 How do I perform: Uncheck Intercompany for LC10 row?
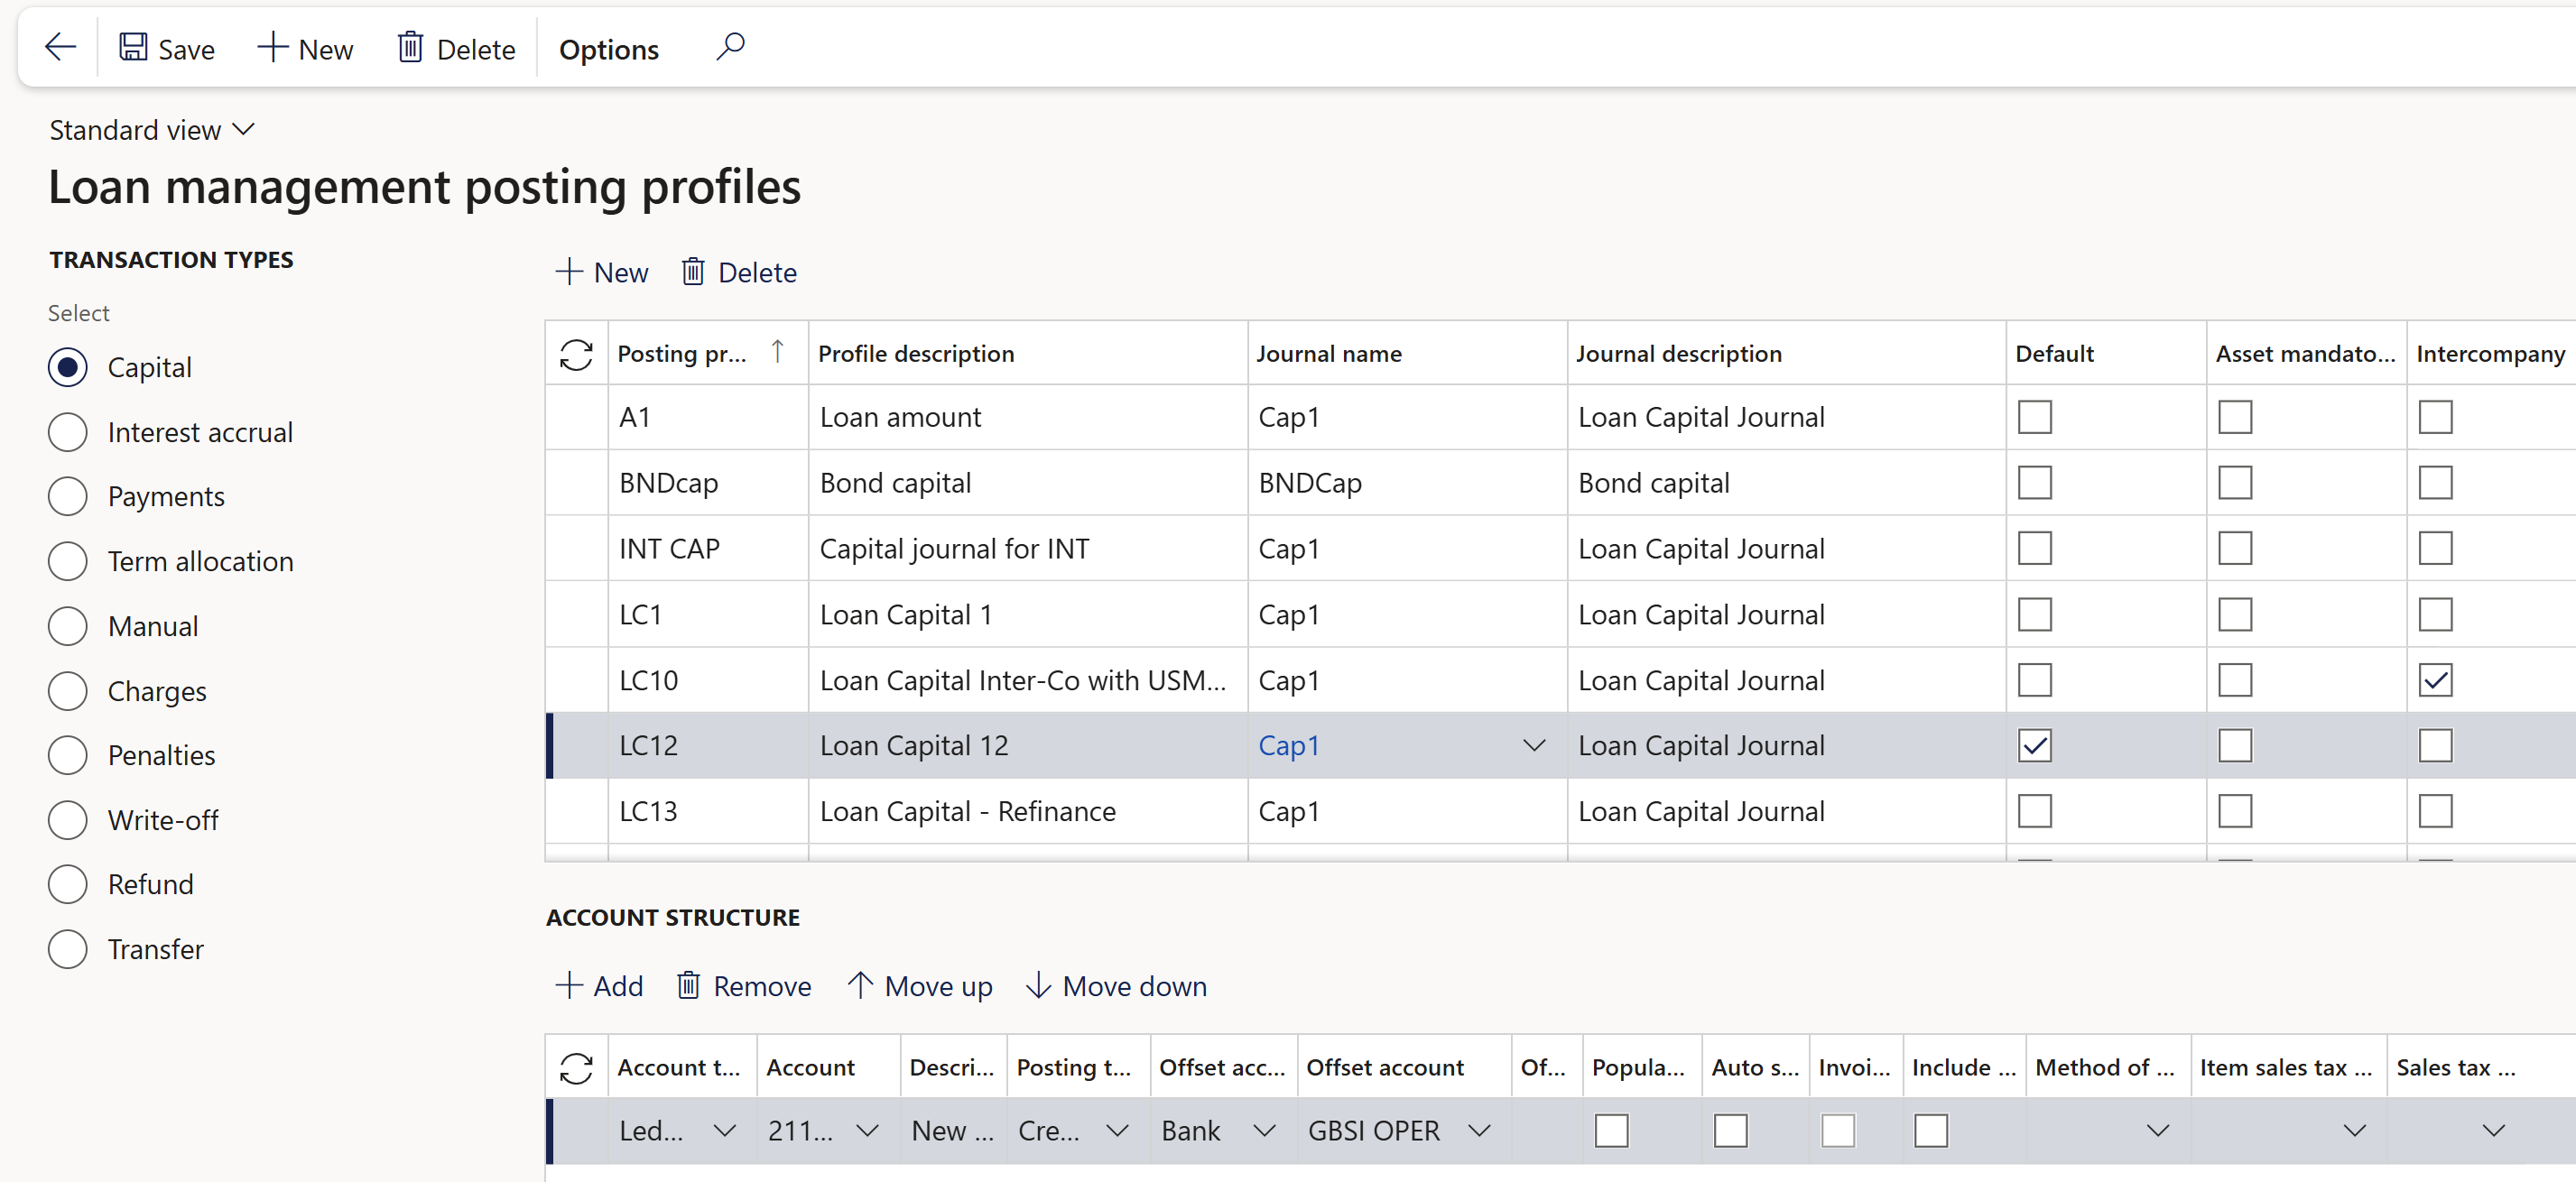point(2435,680)
